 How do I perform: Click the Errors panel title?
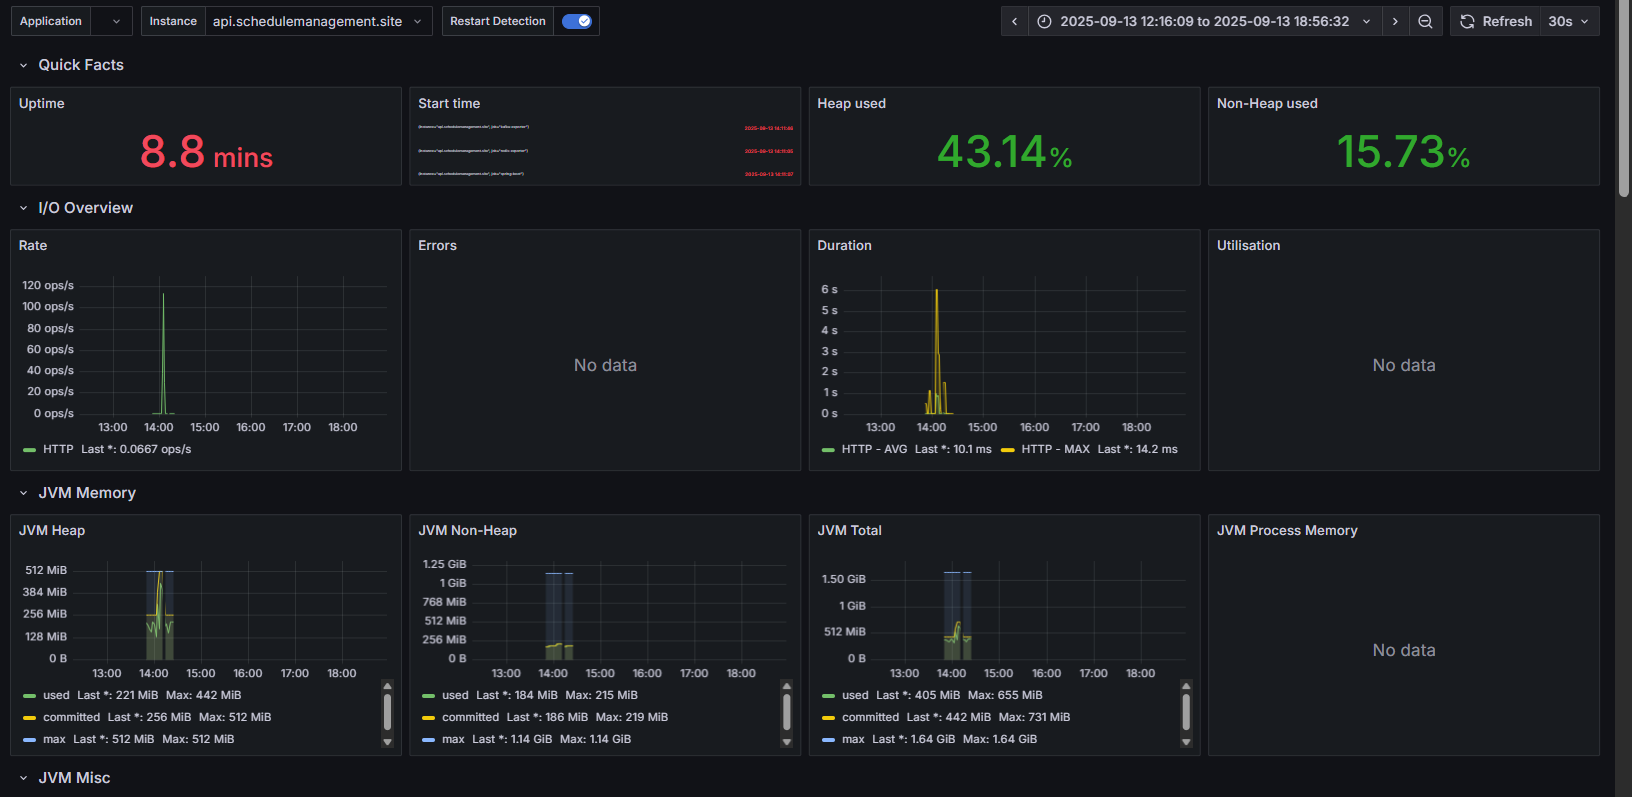437,245
